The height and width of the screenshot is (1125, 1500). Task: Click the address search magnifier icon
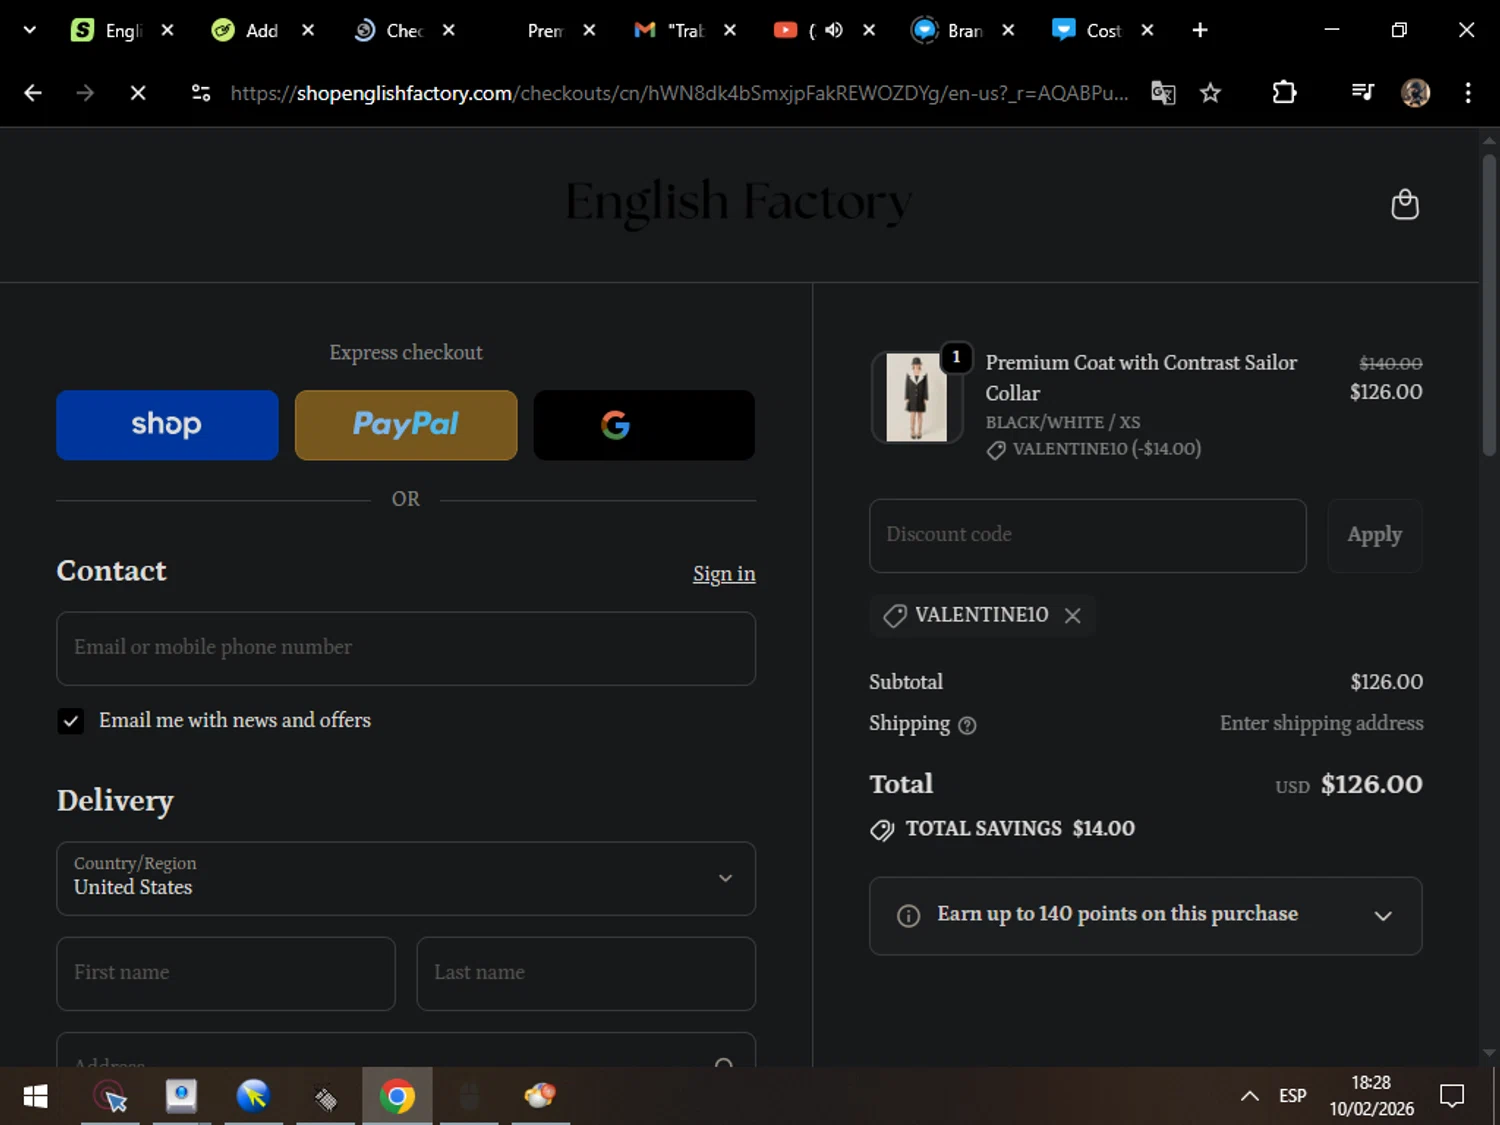tap(724, 1062)
